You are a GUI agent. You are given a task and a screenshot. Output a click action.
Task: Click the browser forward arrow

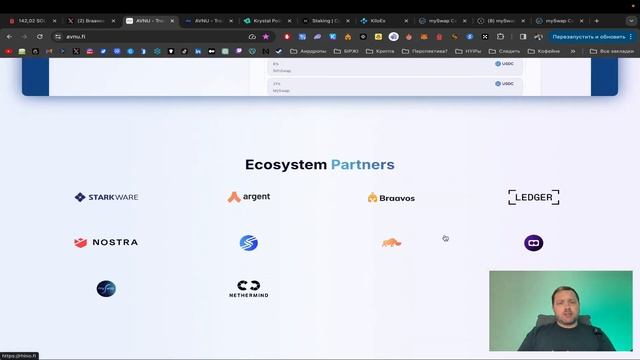click(x=24, y=37)
